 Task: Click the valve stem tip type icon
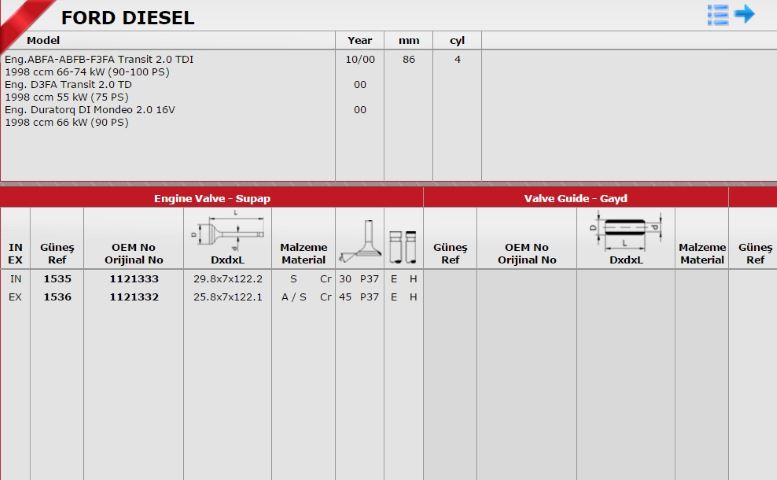(403, 246)
